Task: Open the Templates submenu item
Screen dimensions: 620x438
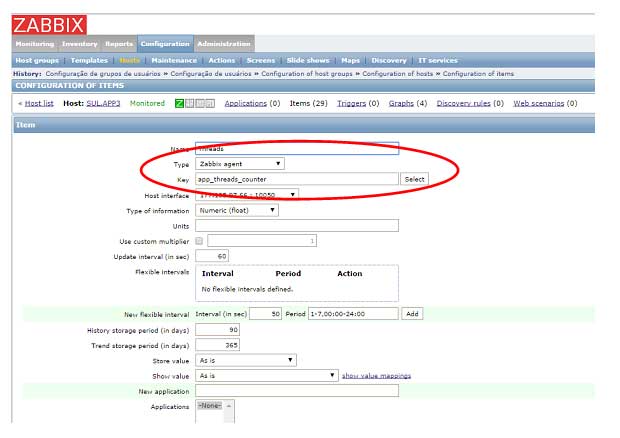Action: click(x=89, y=60)
